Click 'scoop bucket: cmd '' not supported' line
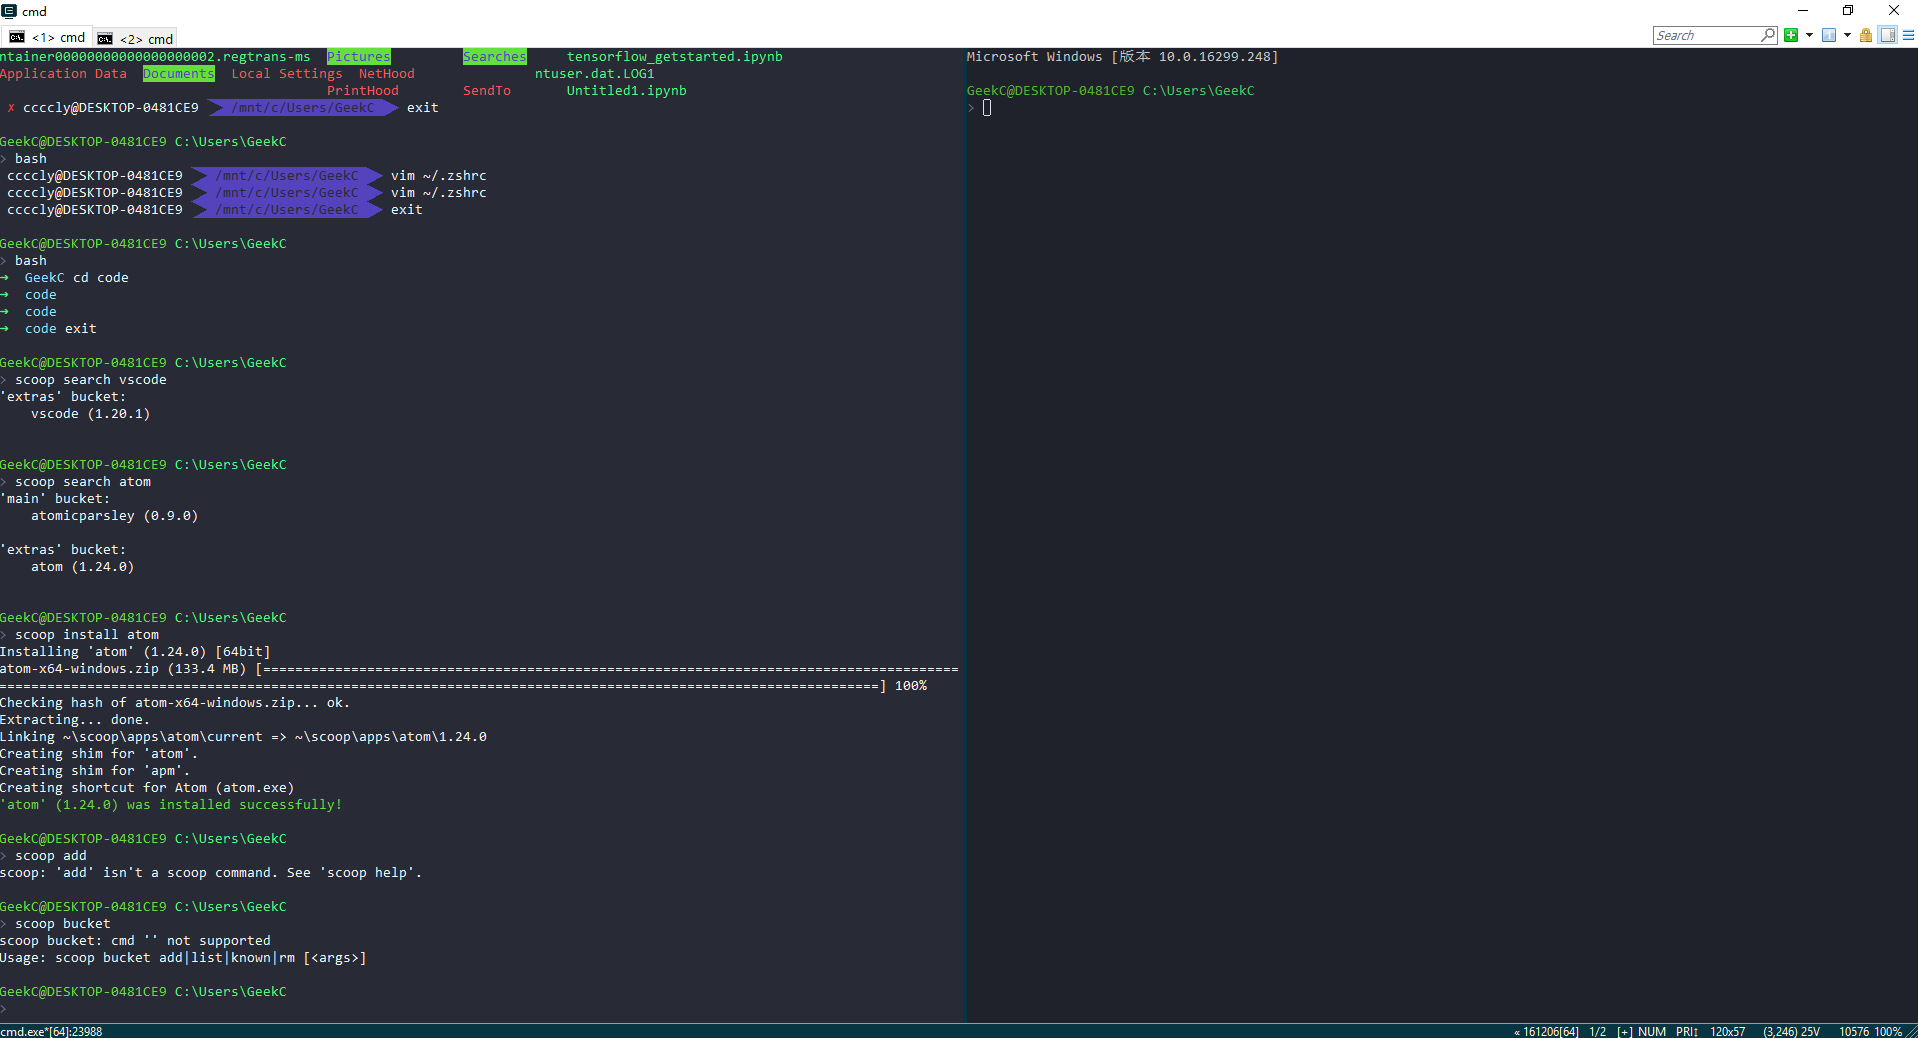The height and width of the screenshot is (1038, 1918). point(135,941)
